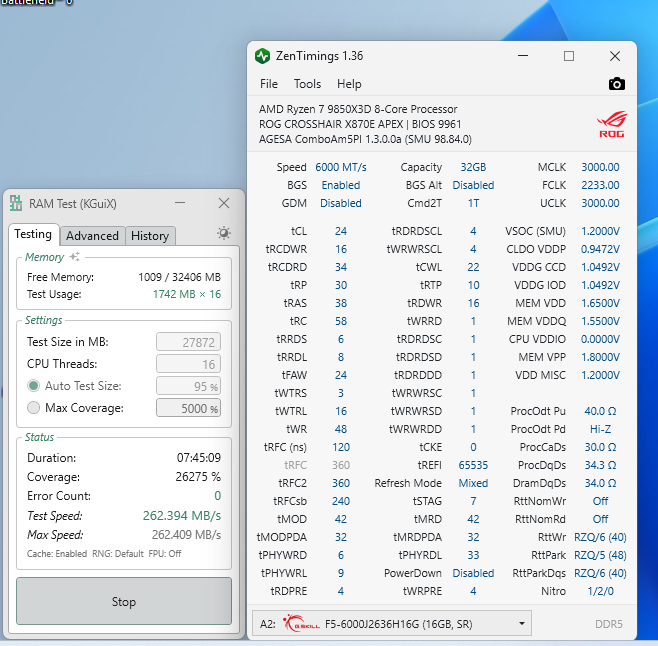
Task: Click the MEM VDDQ value 1.5500V
Action: 600,321
